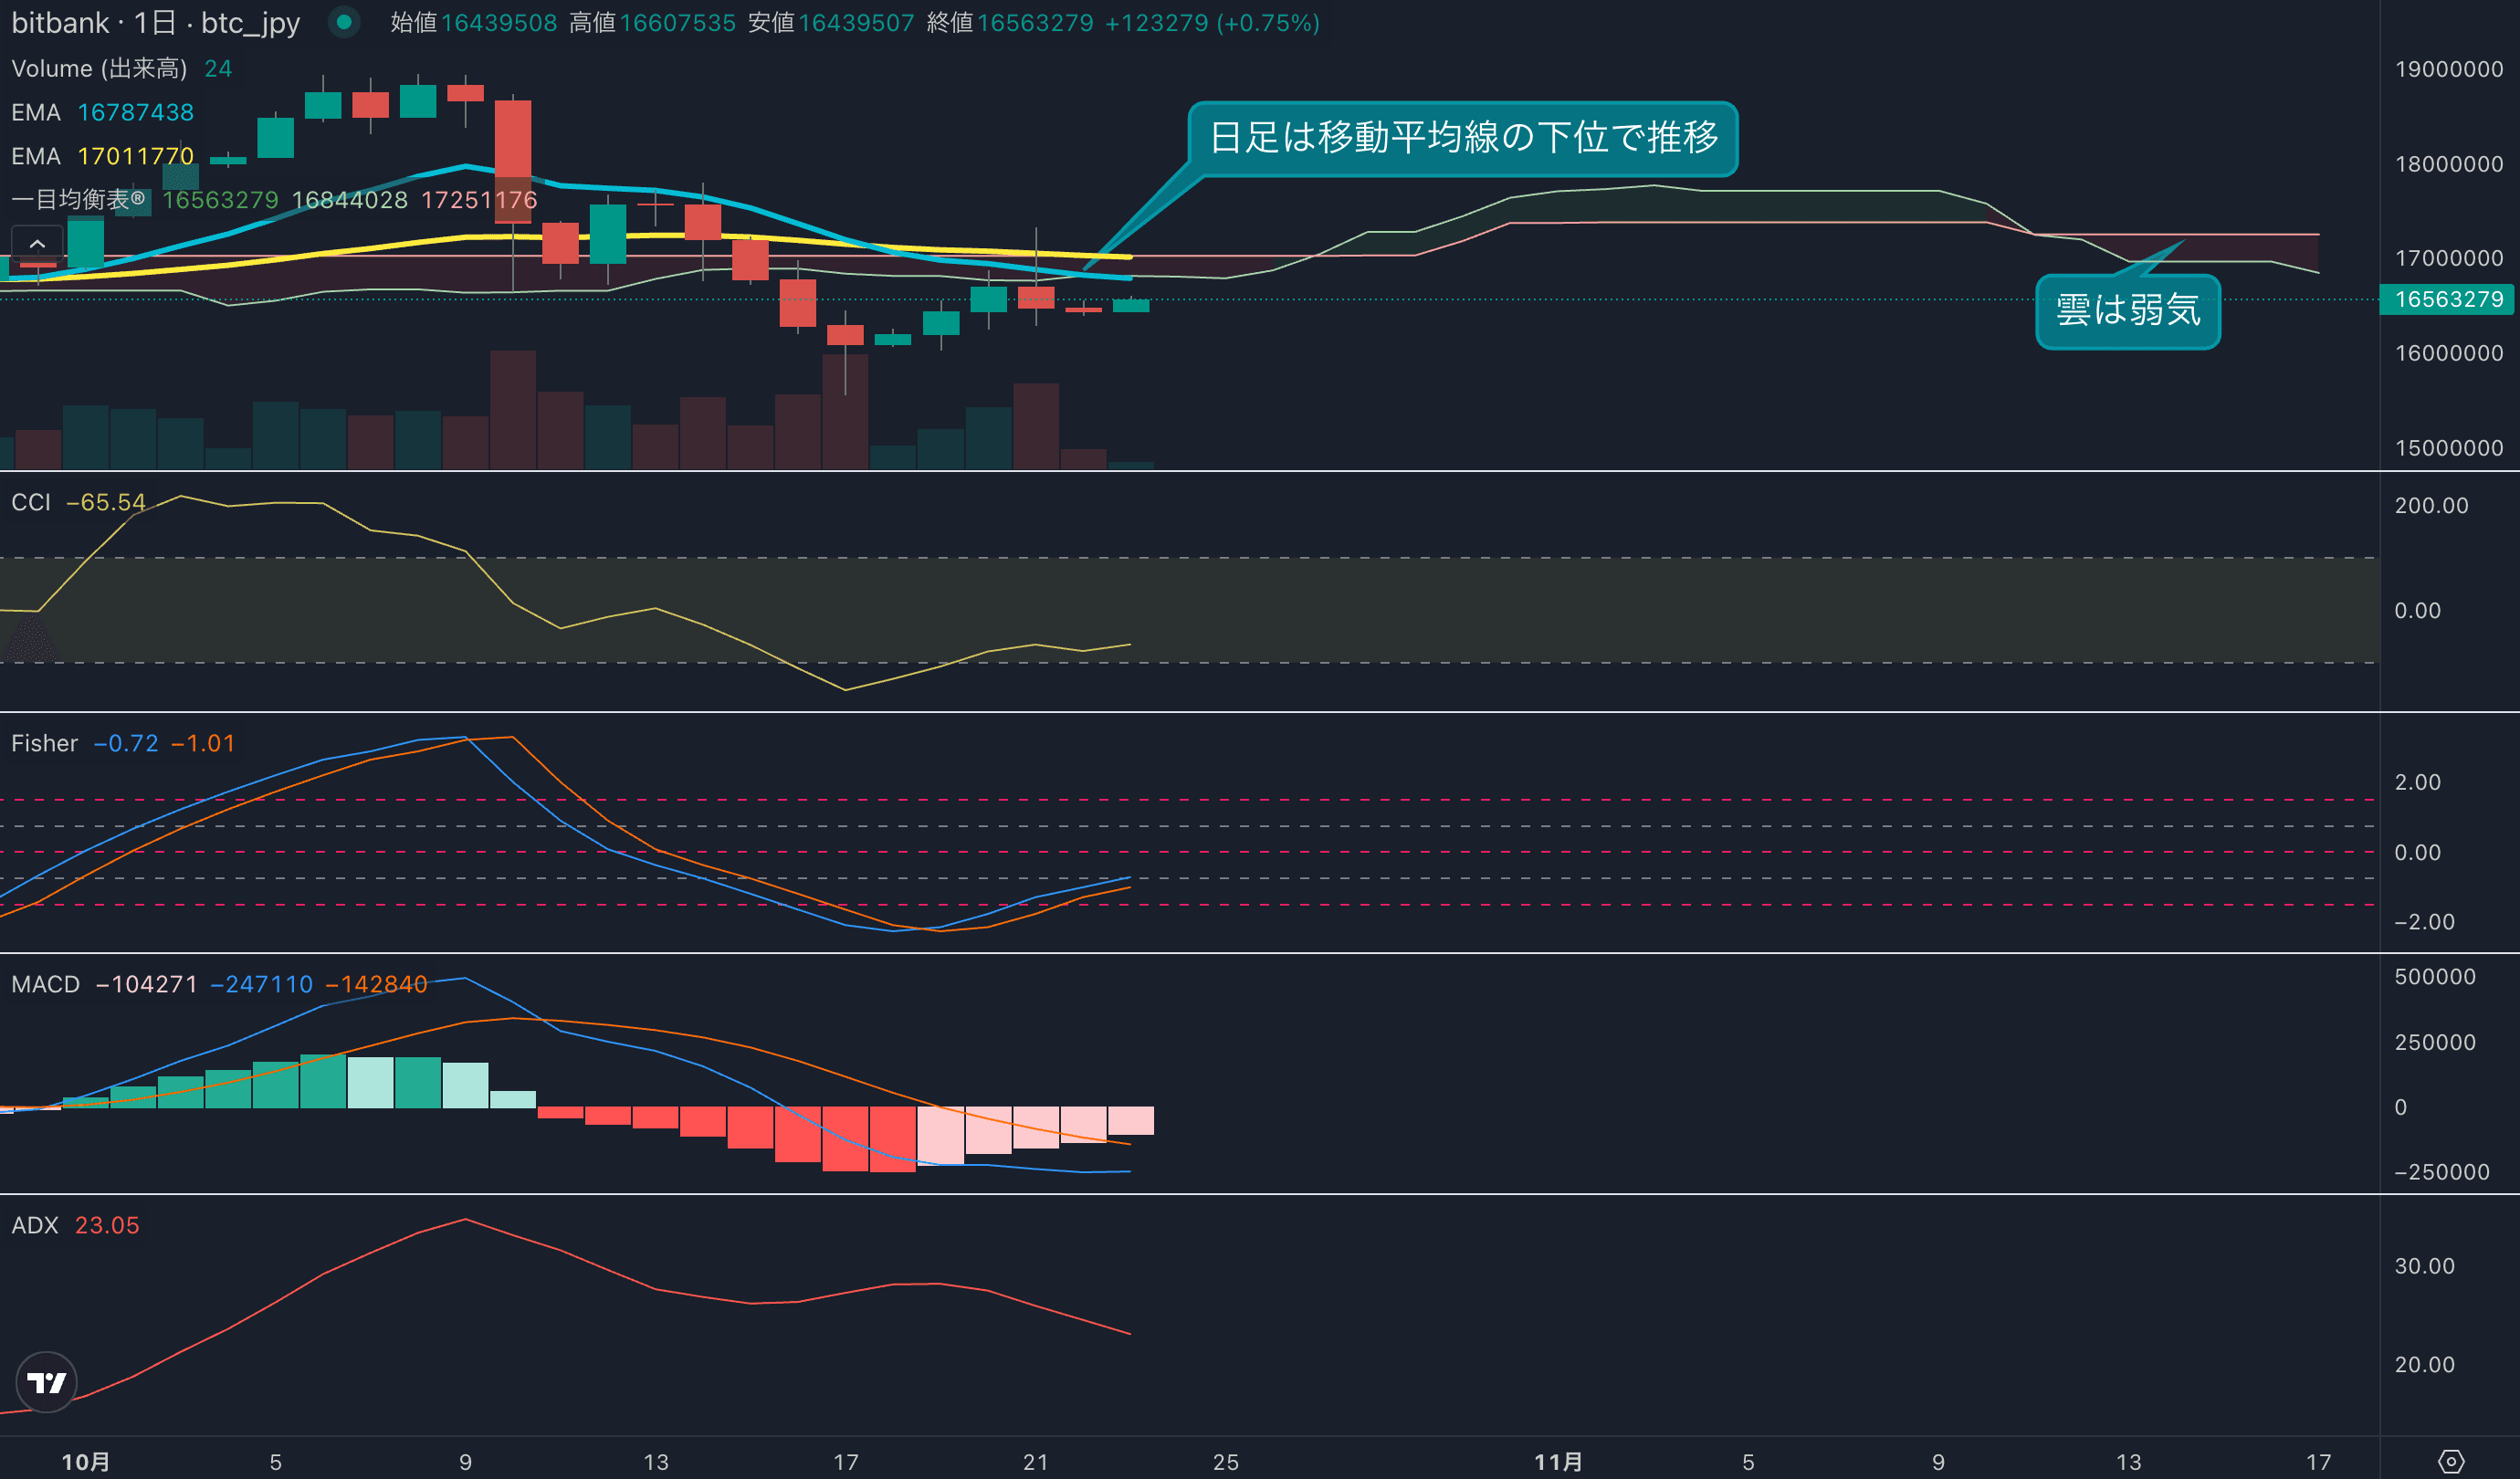Click the TradingView logo badge
Screen dimensions: 2520x1479
(x=46, y=1382)
